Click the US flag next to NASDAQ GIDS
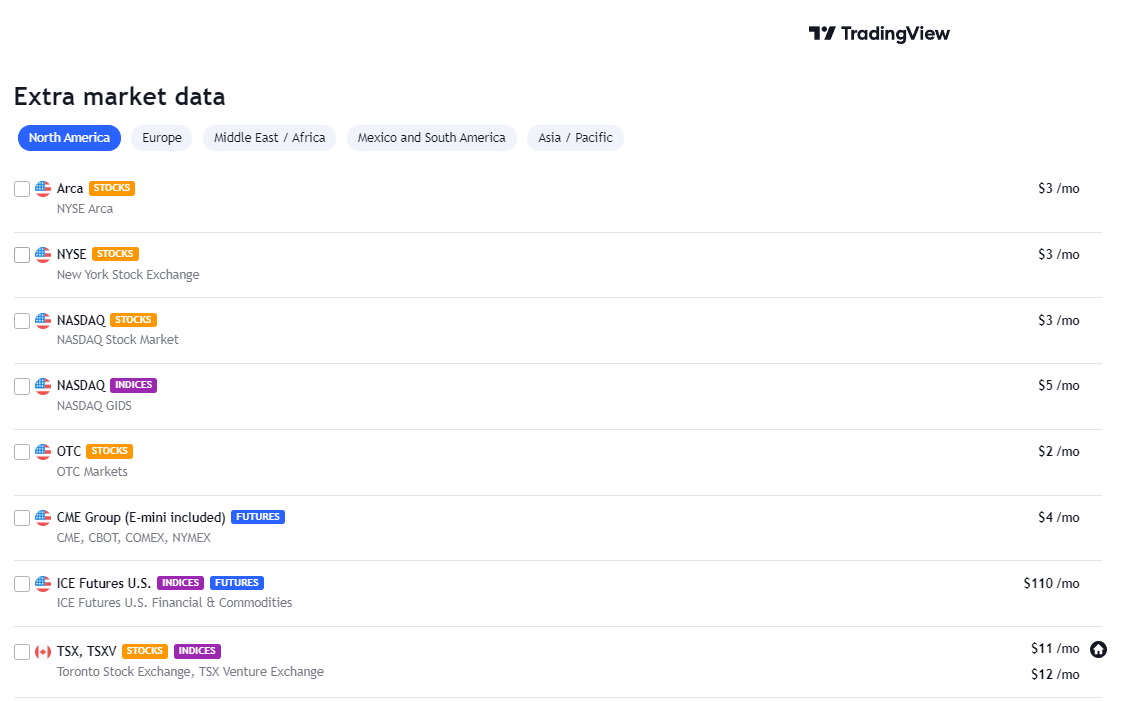The width and height of the screenshot is (1124, 701). click(x=43, y=386)
